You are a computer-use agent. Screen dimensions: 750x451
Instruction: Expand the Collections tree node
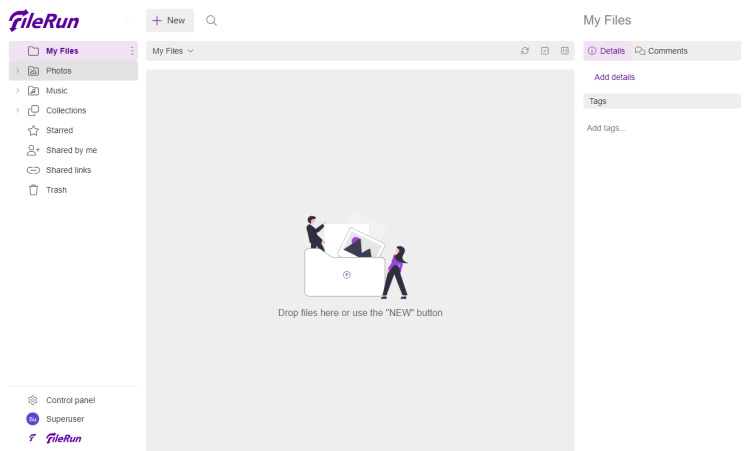17,111
